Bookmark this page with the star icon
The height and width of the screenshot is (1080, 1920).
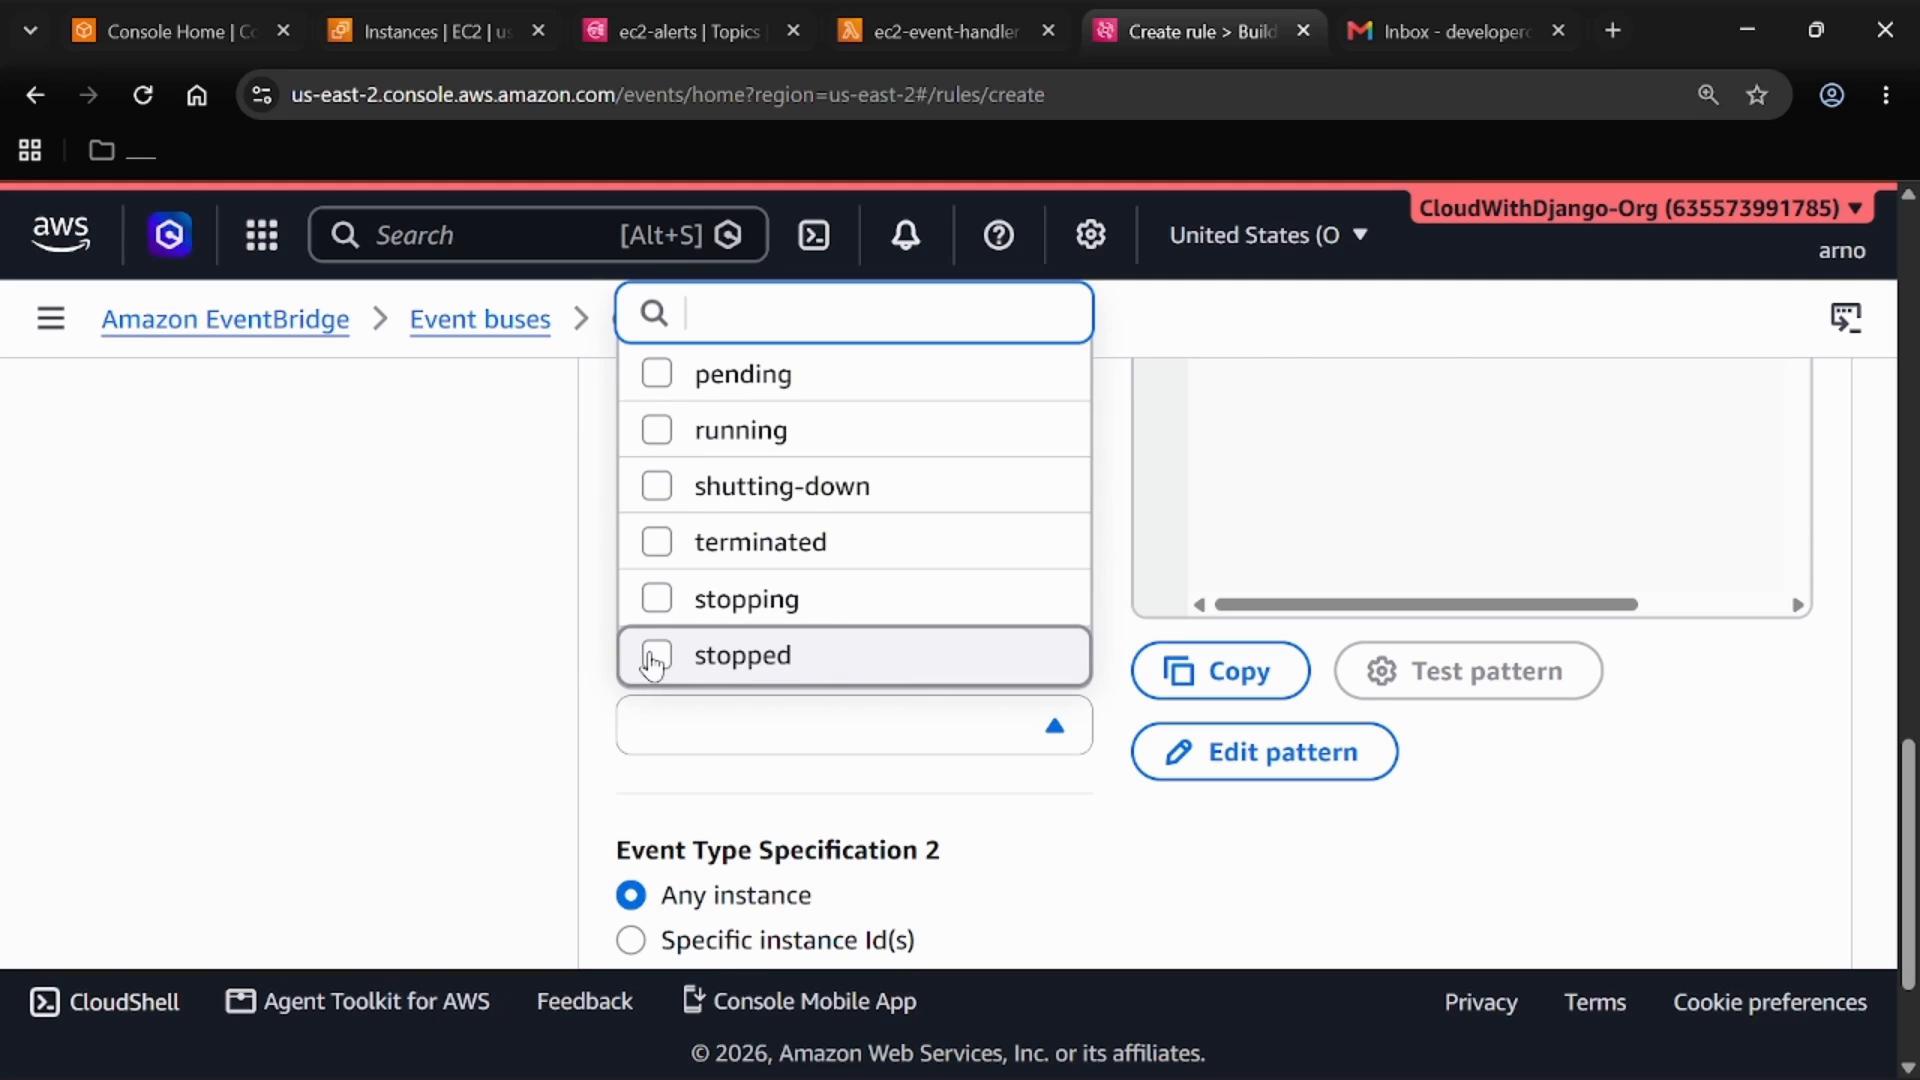[1757, 95]
